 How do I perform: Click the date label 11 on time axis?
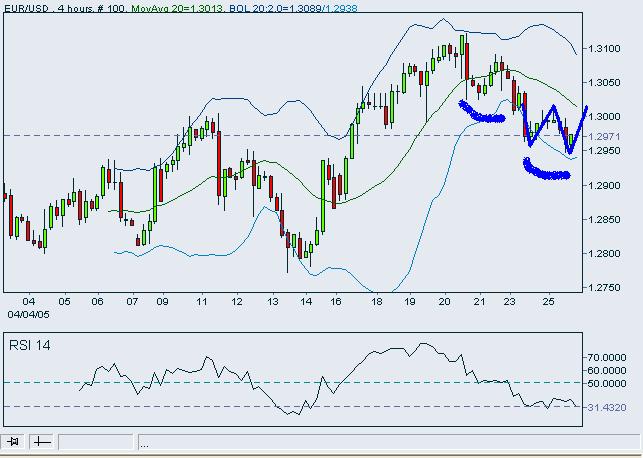pos(201,302)
